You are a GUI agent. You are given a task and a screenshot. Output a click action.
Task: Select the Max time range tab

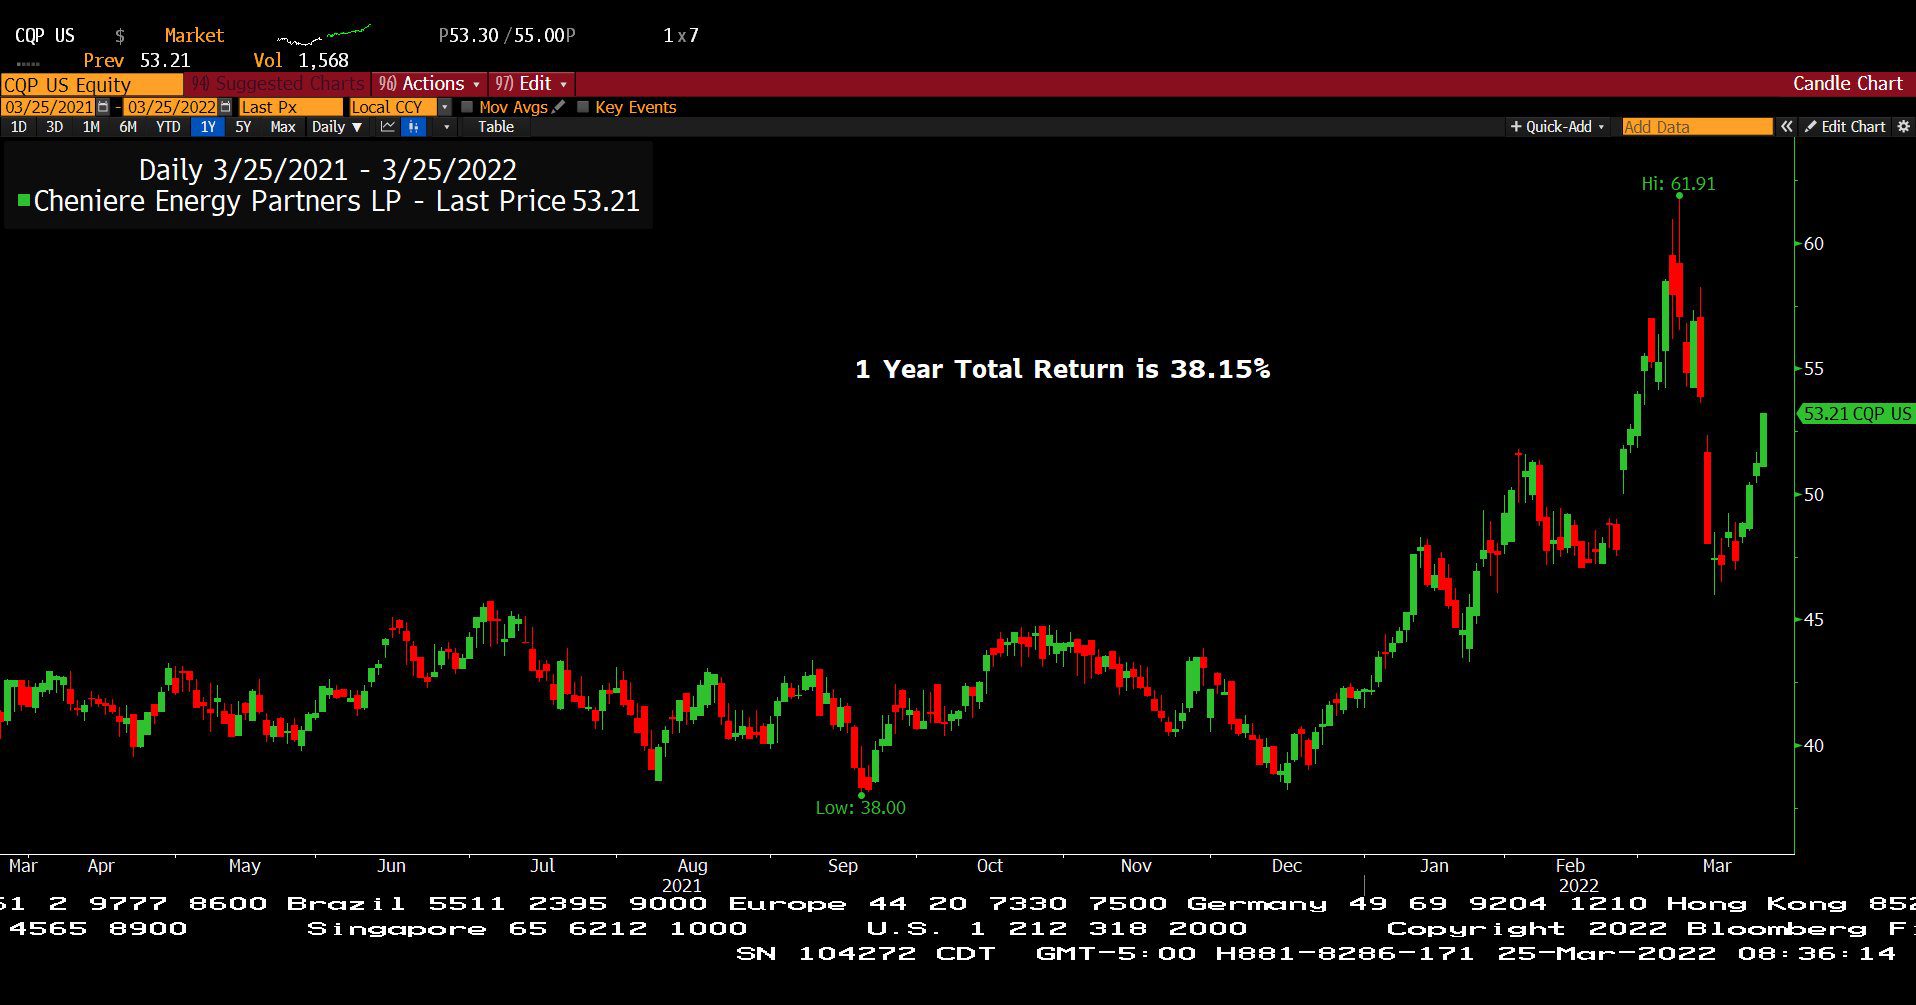click(x=283, y=127)
